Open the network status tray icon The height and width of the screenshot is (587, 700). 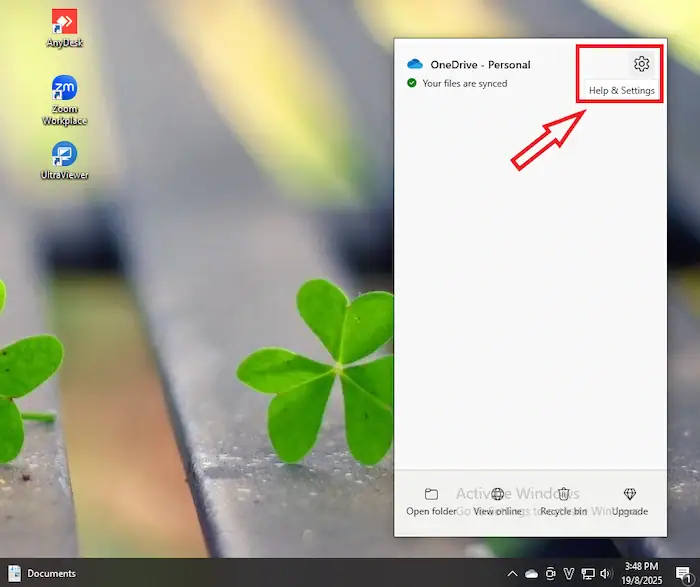(x=587, y=574)
